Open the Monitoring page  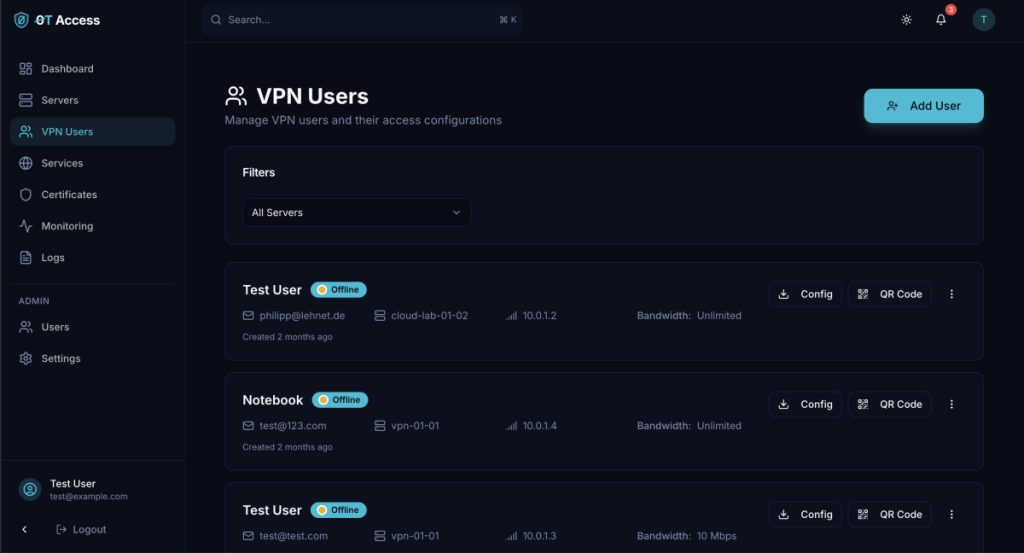click(67, 226)
